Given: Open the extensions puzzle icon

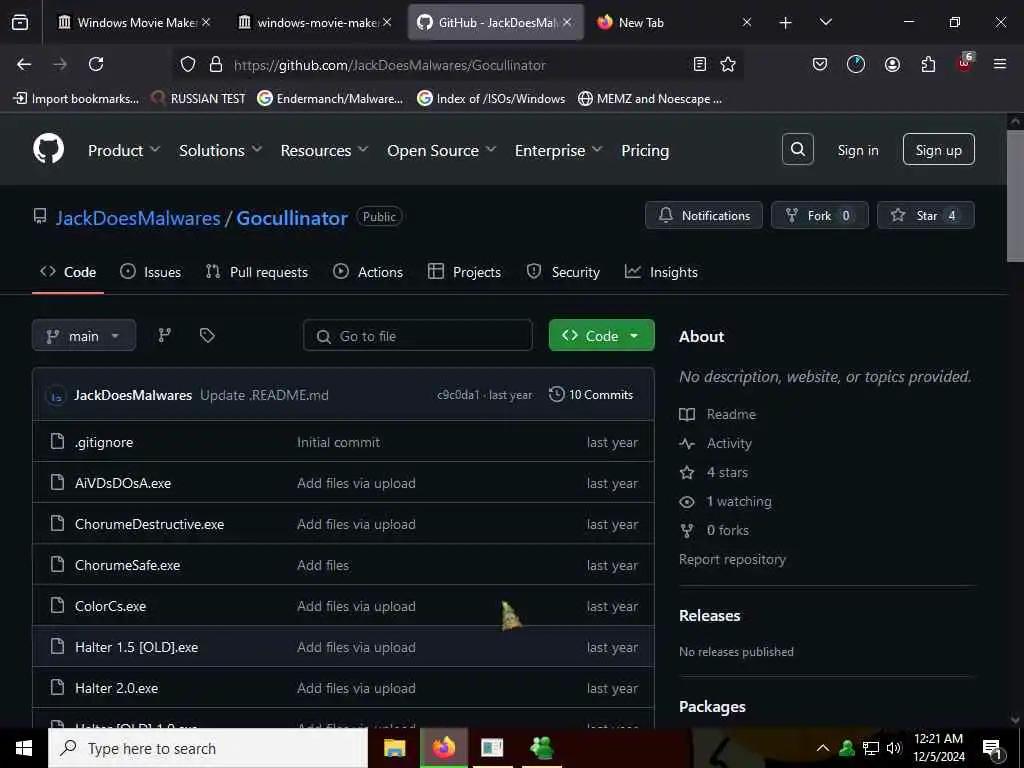Looking at the screenshot, I should 928,64.
